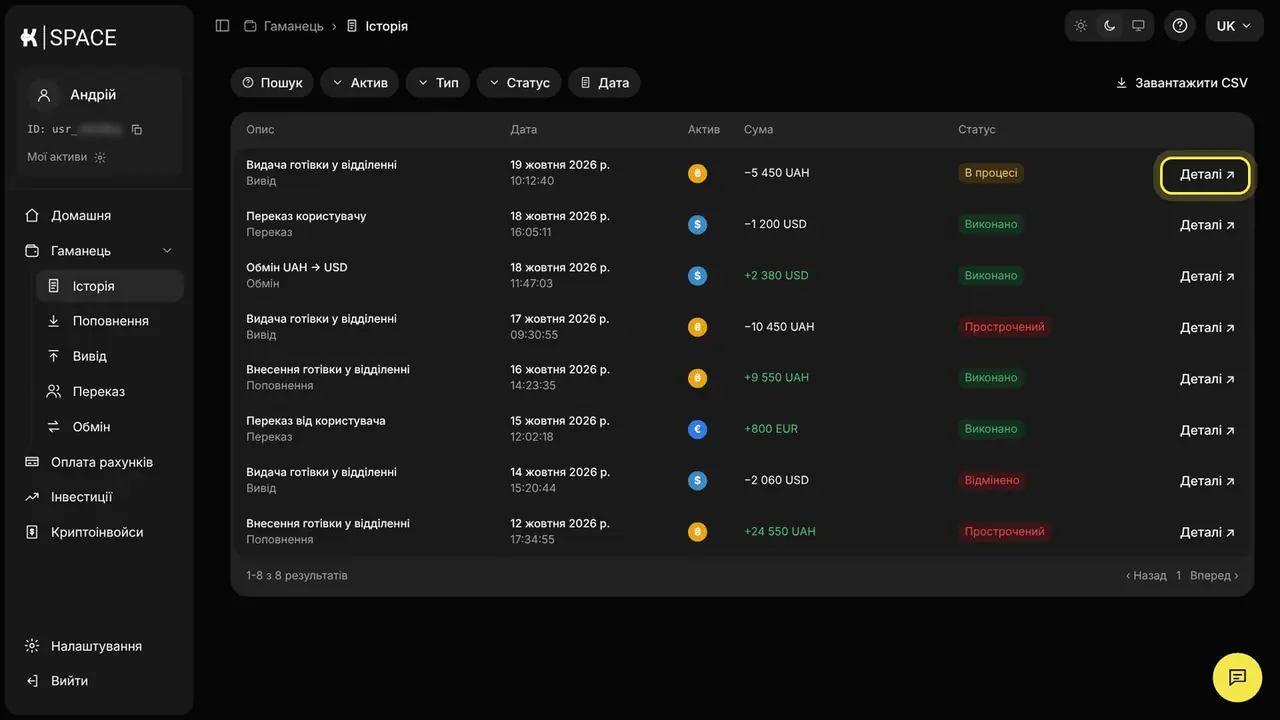Toggle the sidebar panel icon
Screen dimensions: 1280x720
point(222,26)
